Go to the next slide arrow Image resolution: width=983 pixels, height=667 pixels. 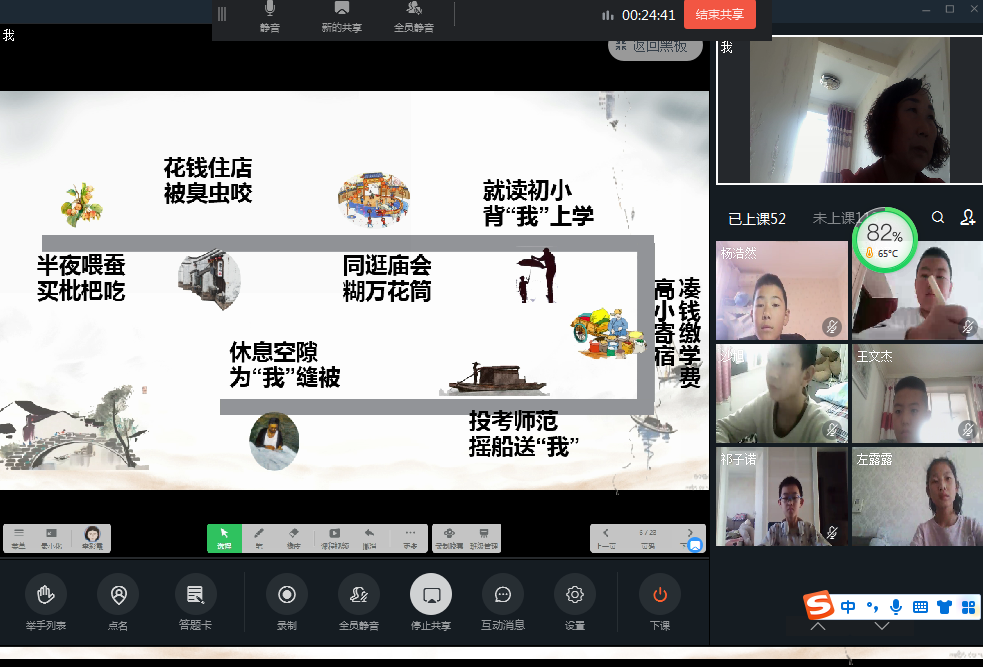689,534
